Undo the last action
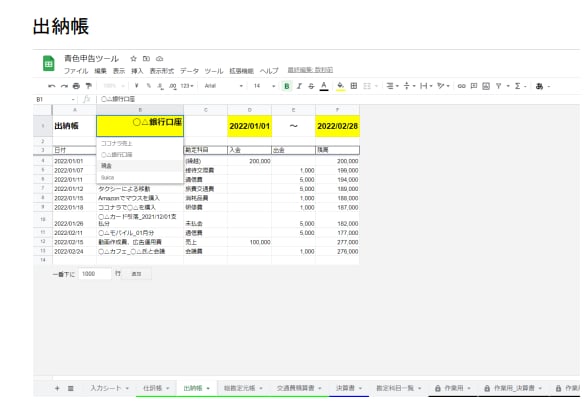 [52, 86]
